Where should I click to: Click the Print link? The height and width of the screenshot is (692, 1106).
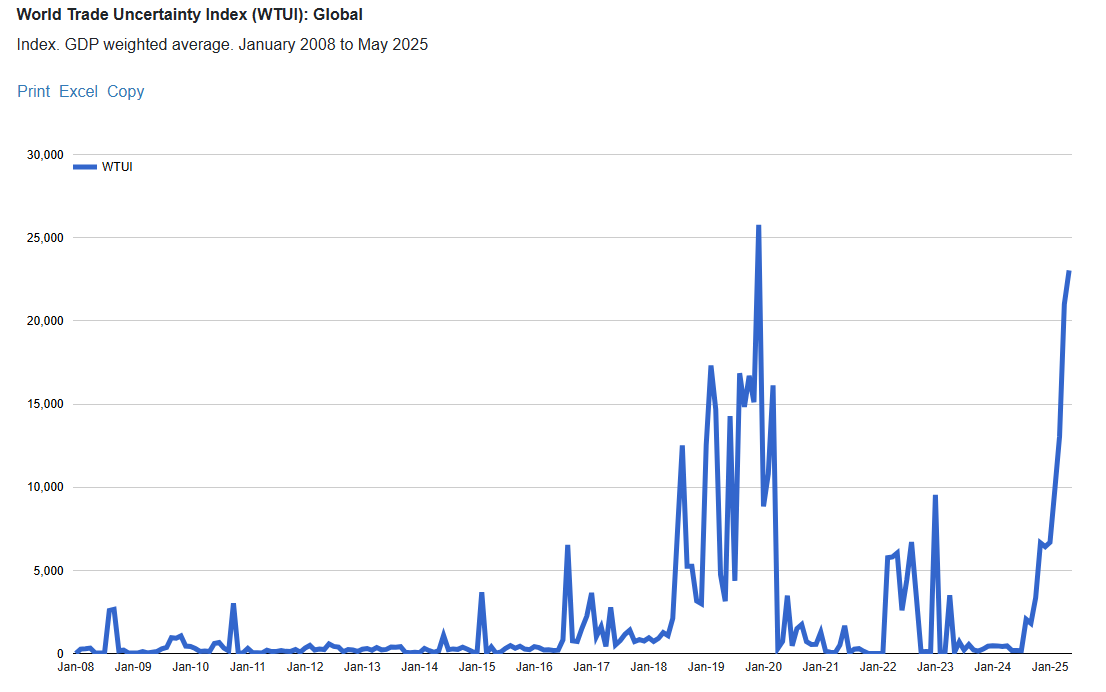(x=34, y=92)
